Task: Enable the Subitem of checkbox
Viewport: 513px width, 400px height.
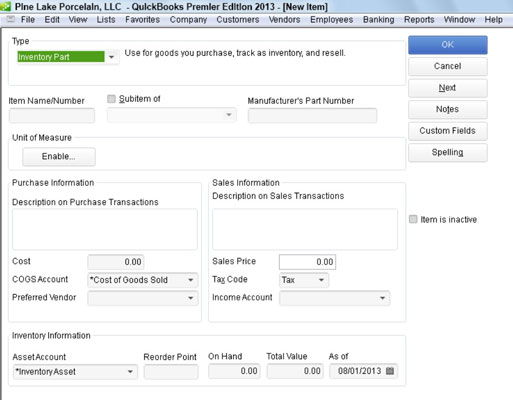Action: point(111,99)
